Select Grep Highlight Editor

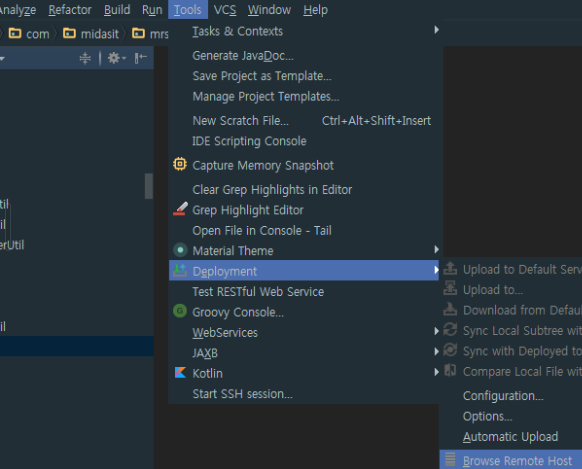point(306,210)
